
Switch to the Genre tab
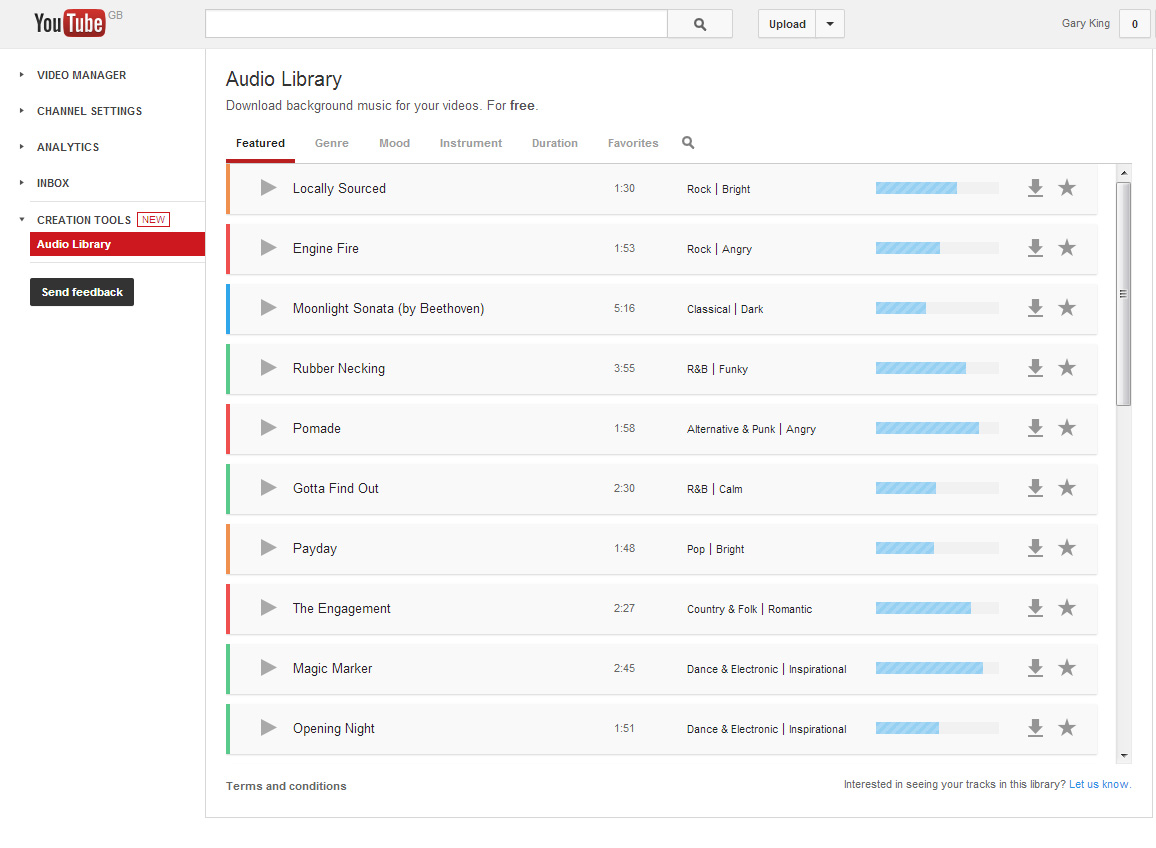click(332, 143)
